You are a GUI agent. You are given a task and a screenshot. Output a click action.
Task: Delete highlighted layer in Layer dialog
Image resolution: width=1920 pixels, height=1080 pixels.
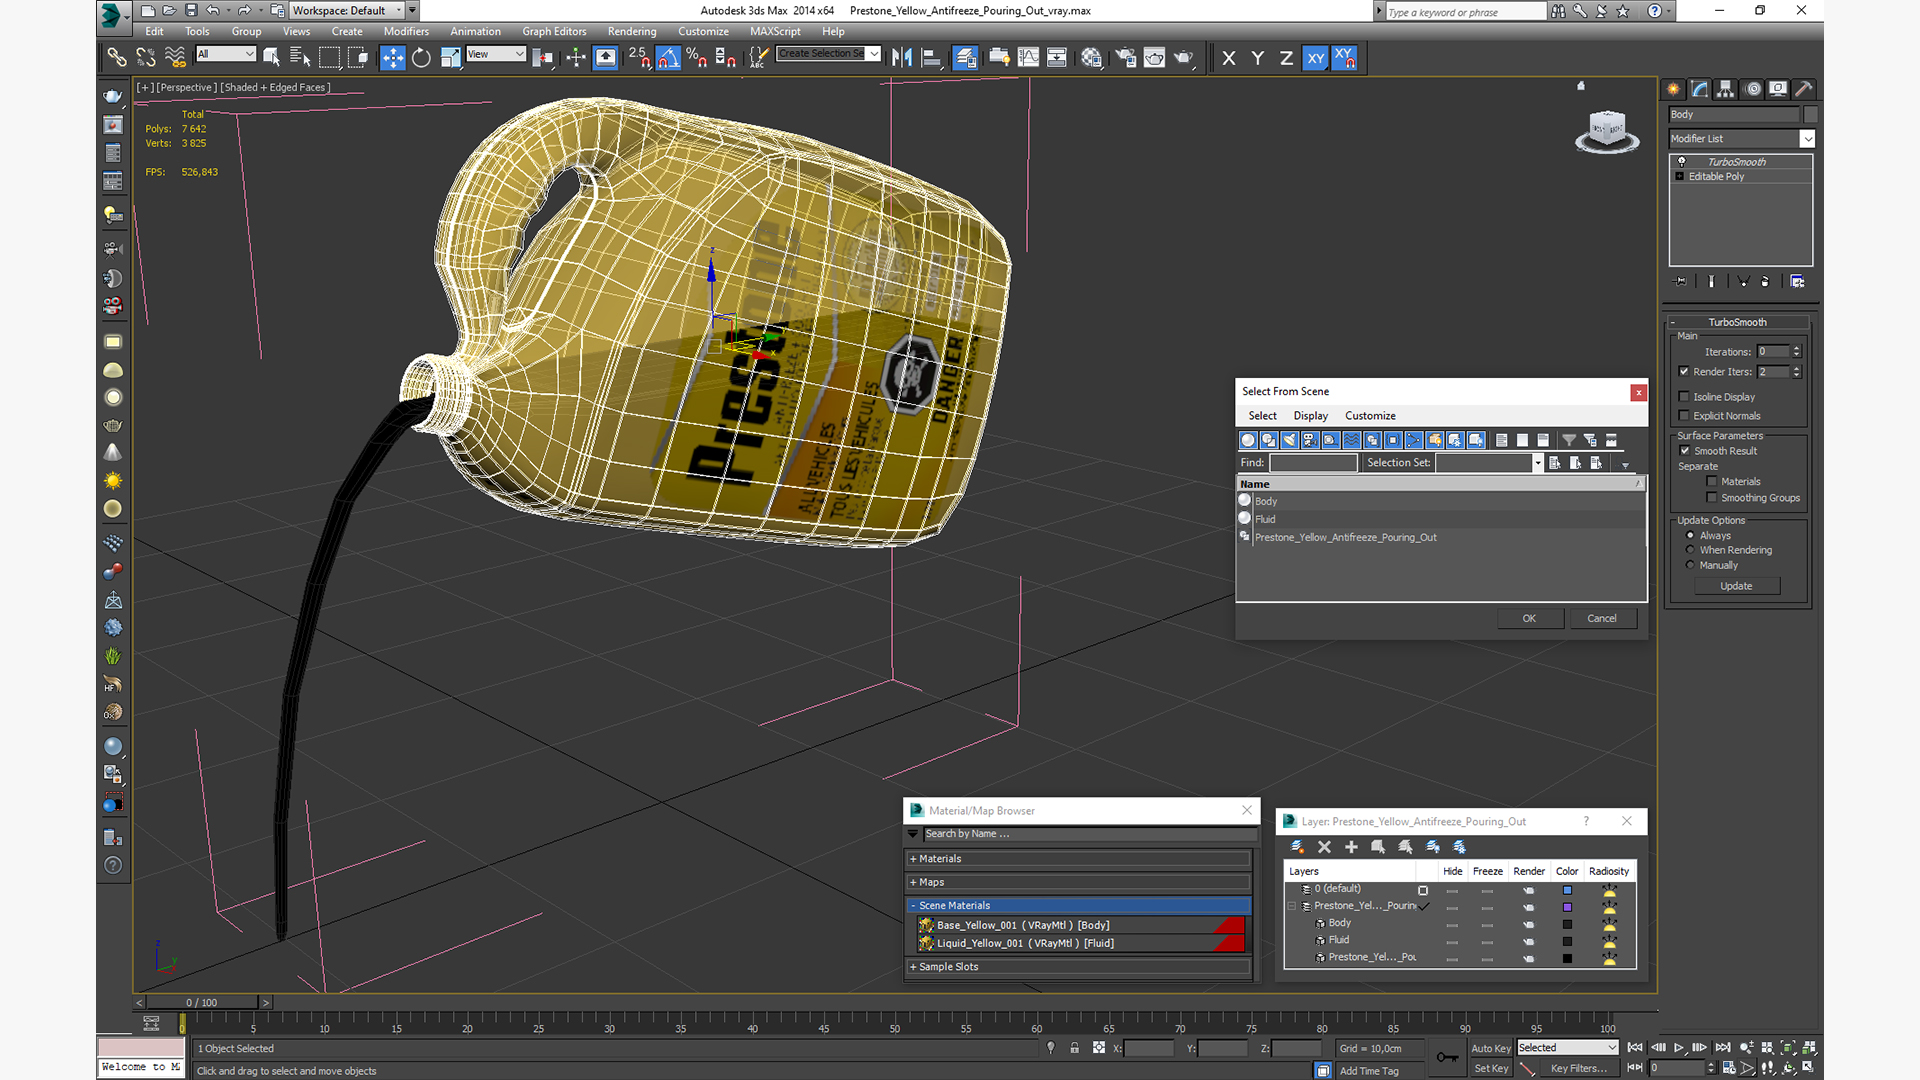pos(1324,847)
